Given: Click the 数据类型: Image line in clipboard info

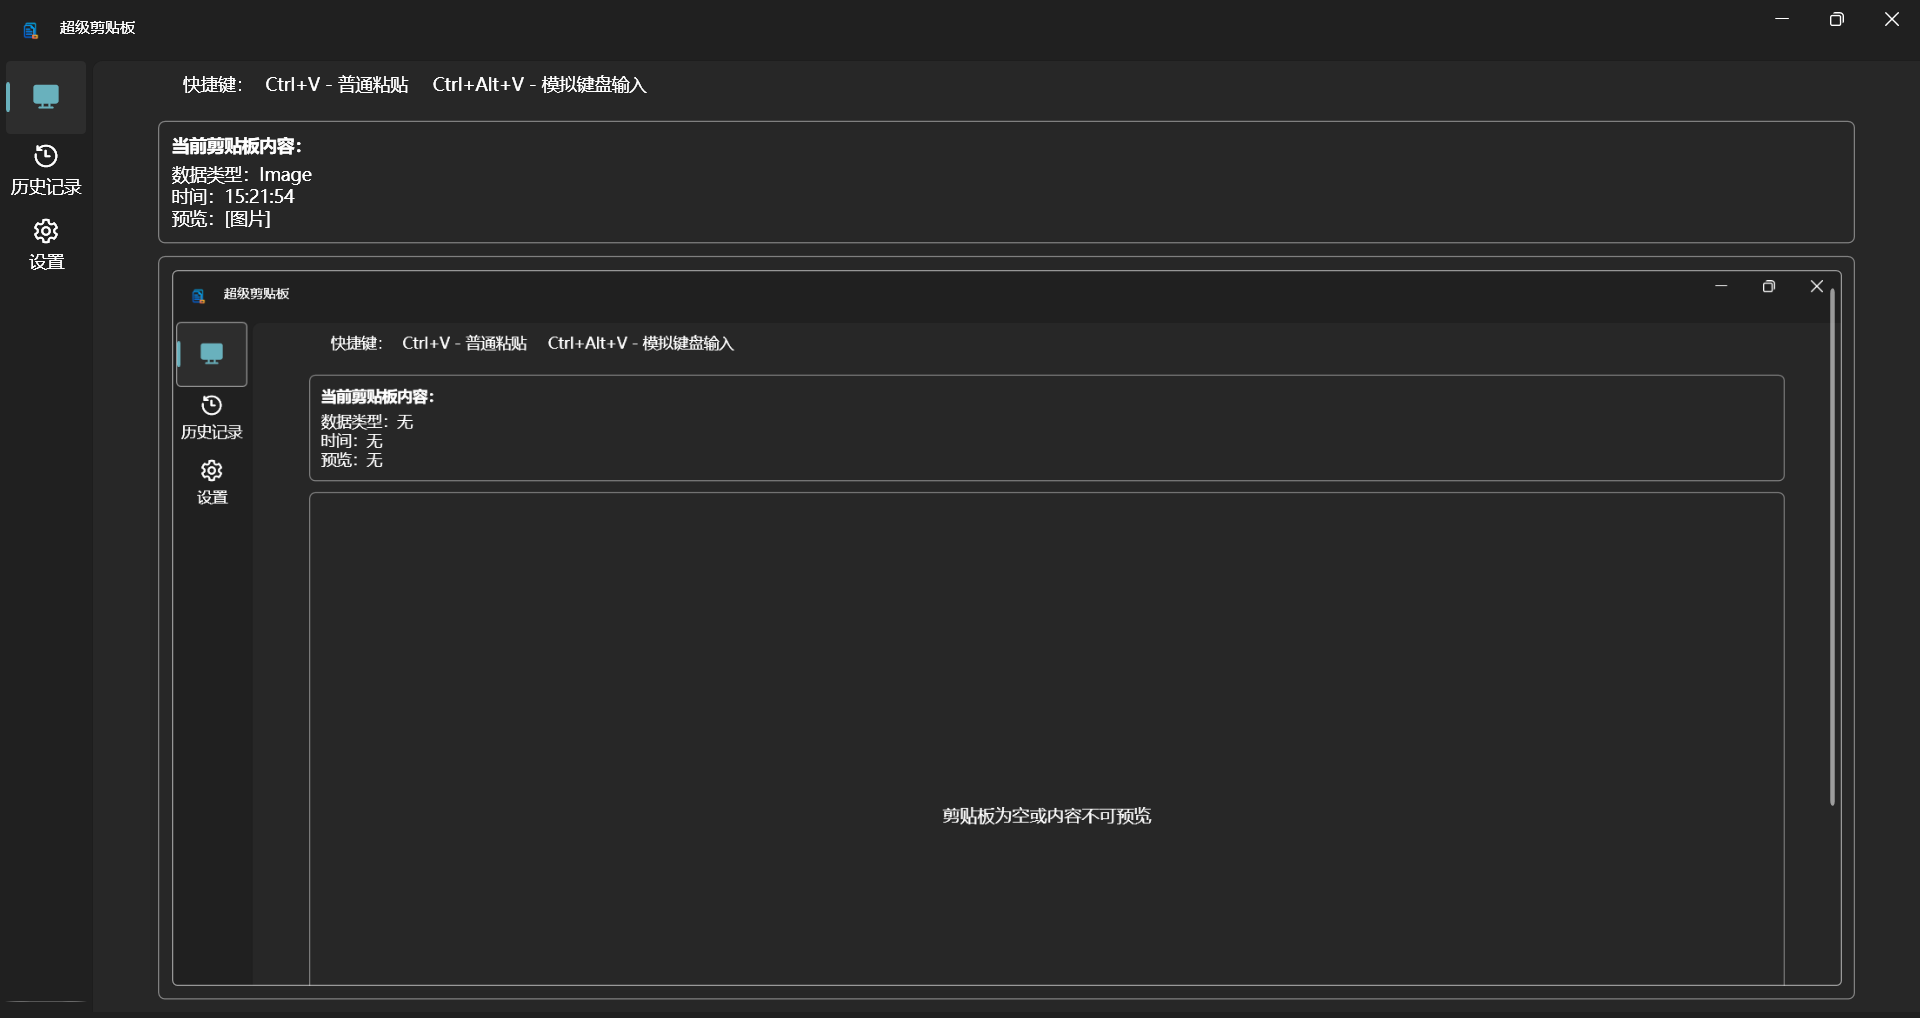Looking at the screenshot, I should coord(242,175).
